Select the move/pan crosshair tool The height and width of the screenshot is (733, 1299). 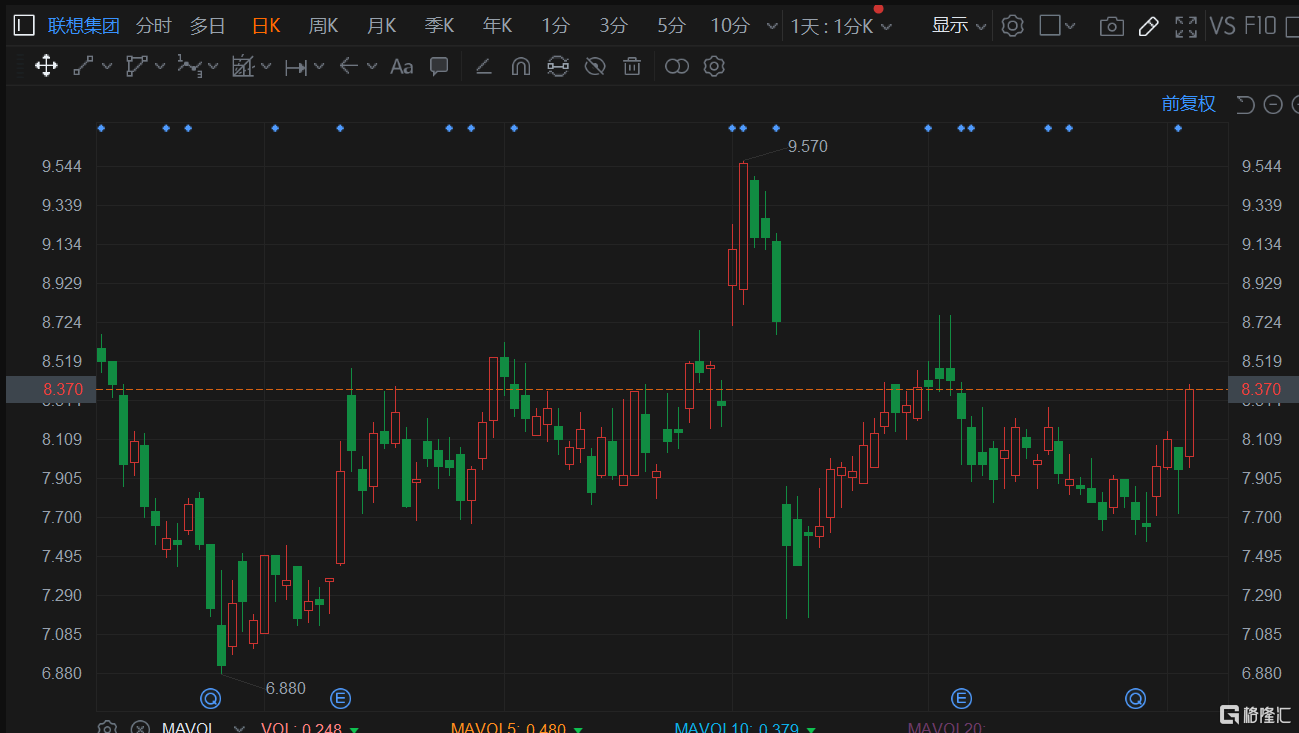click(46, 67)
